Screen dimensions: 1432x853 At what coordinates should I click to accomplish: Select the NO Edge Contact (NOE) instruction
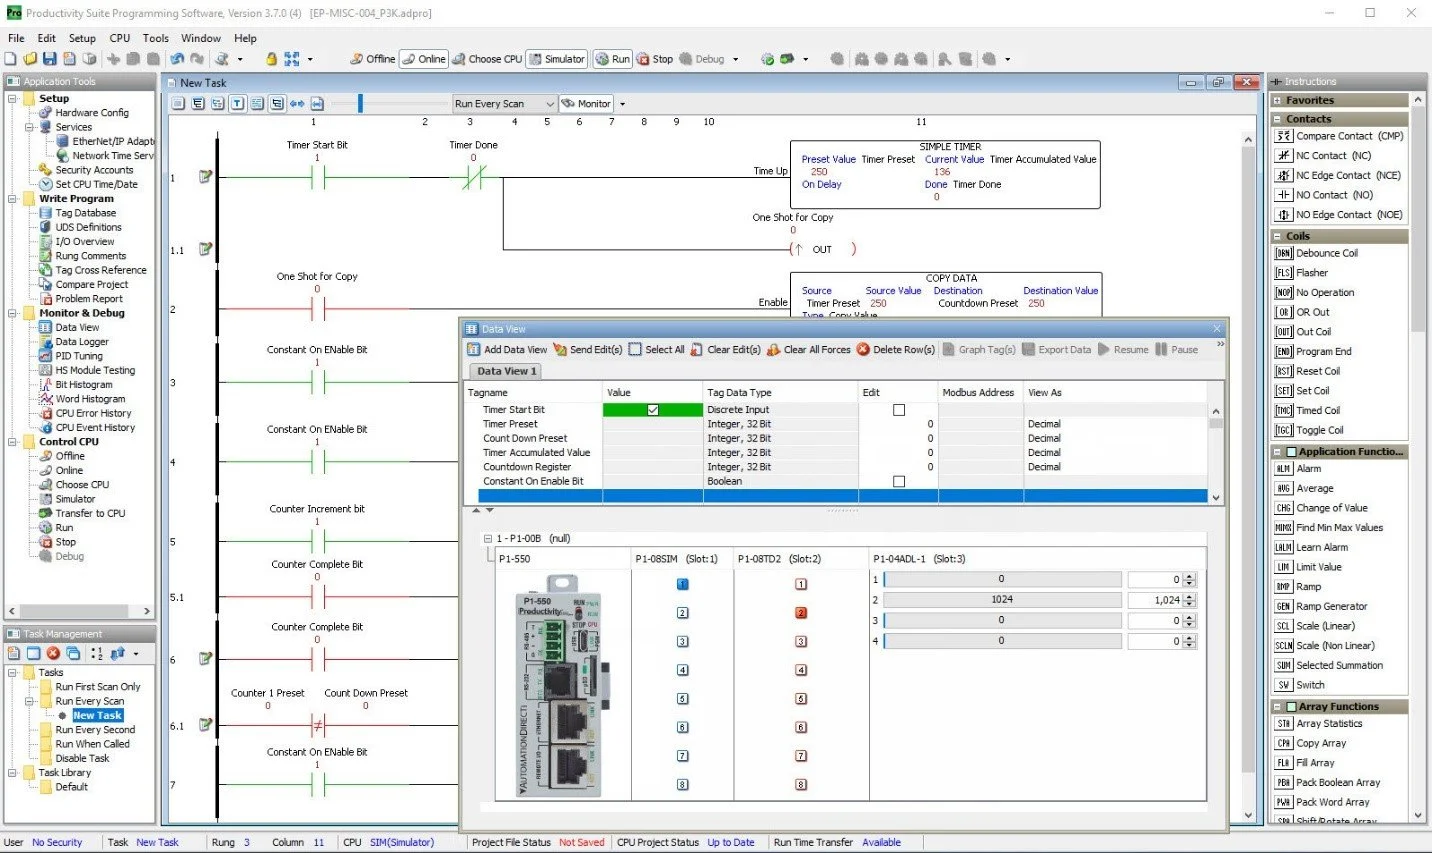(x=1339, y=215)
